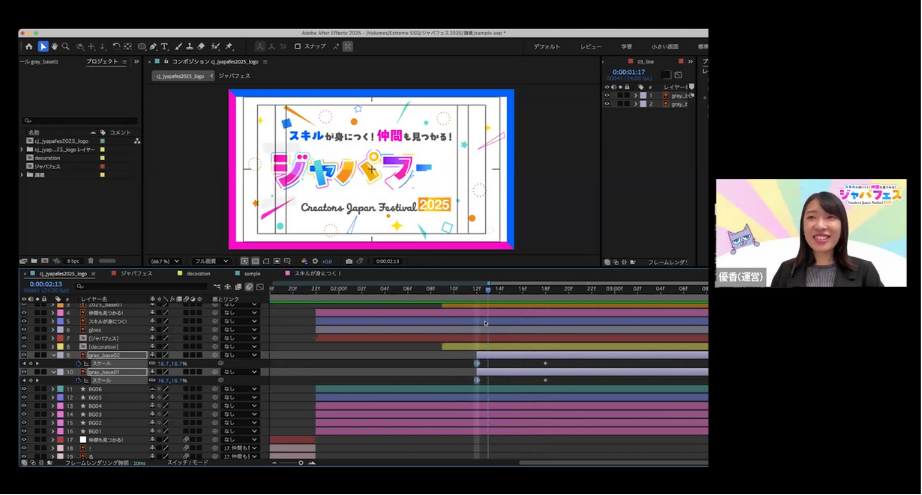Toggle the solo box on BG03 layer
Image resolution: width=922 pixels, height=495 pixels.
point(37,414)
